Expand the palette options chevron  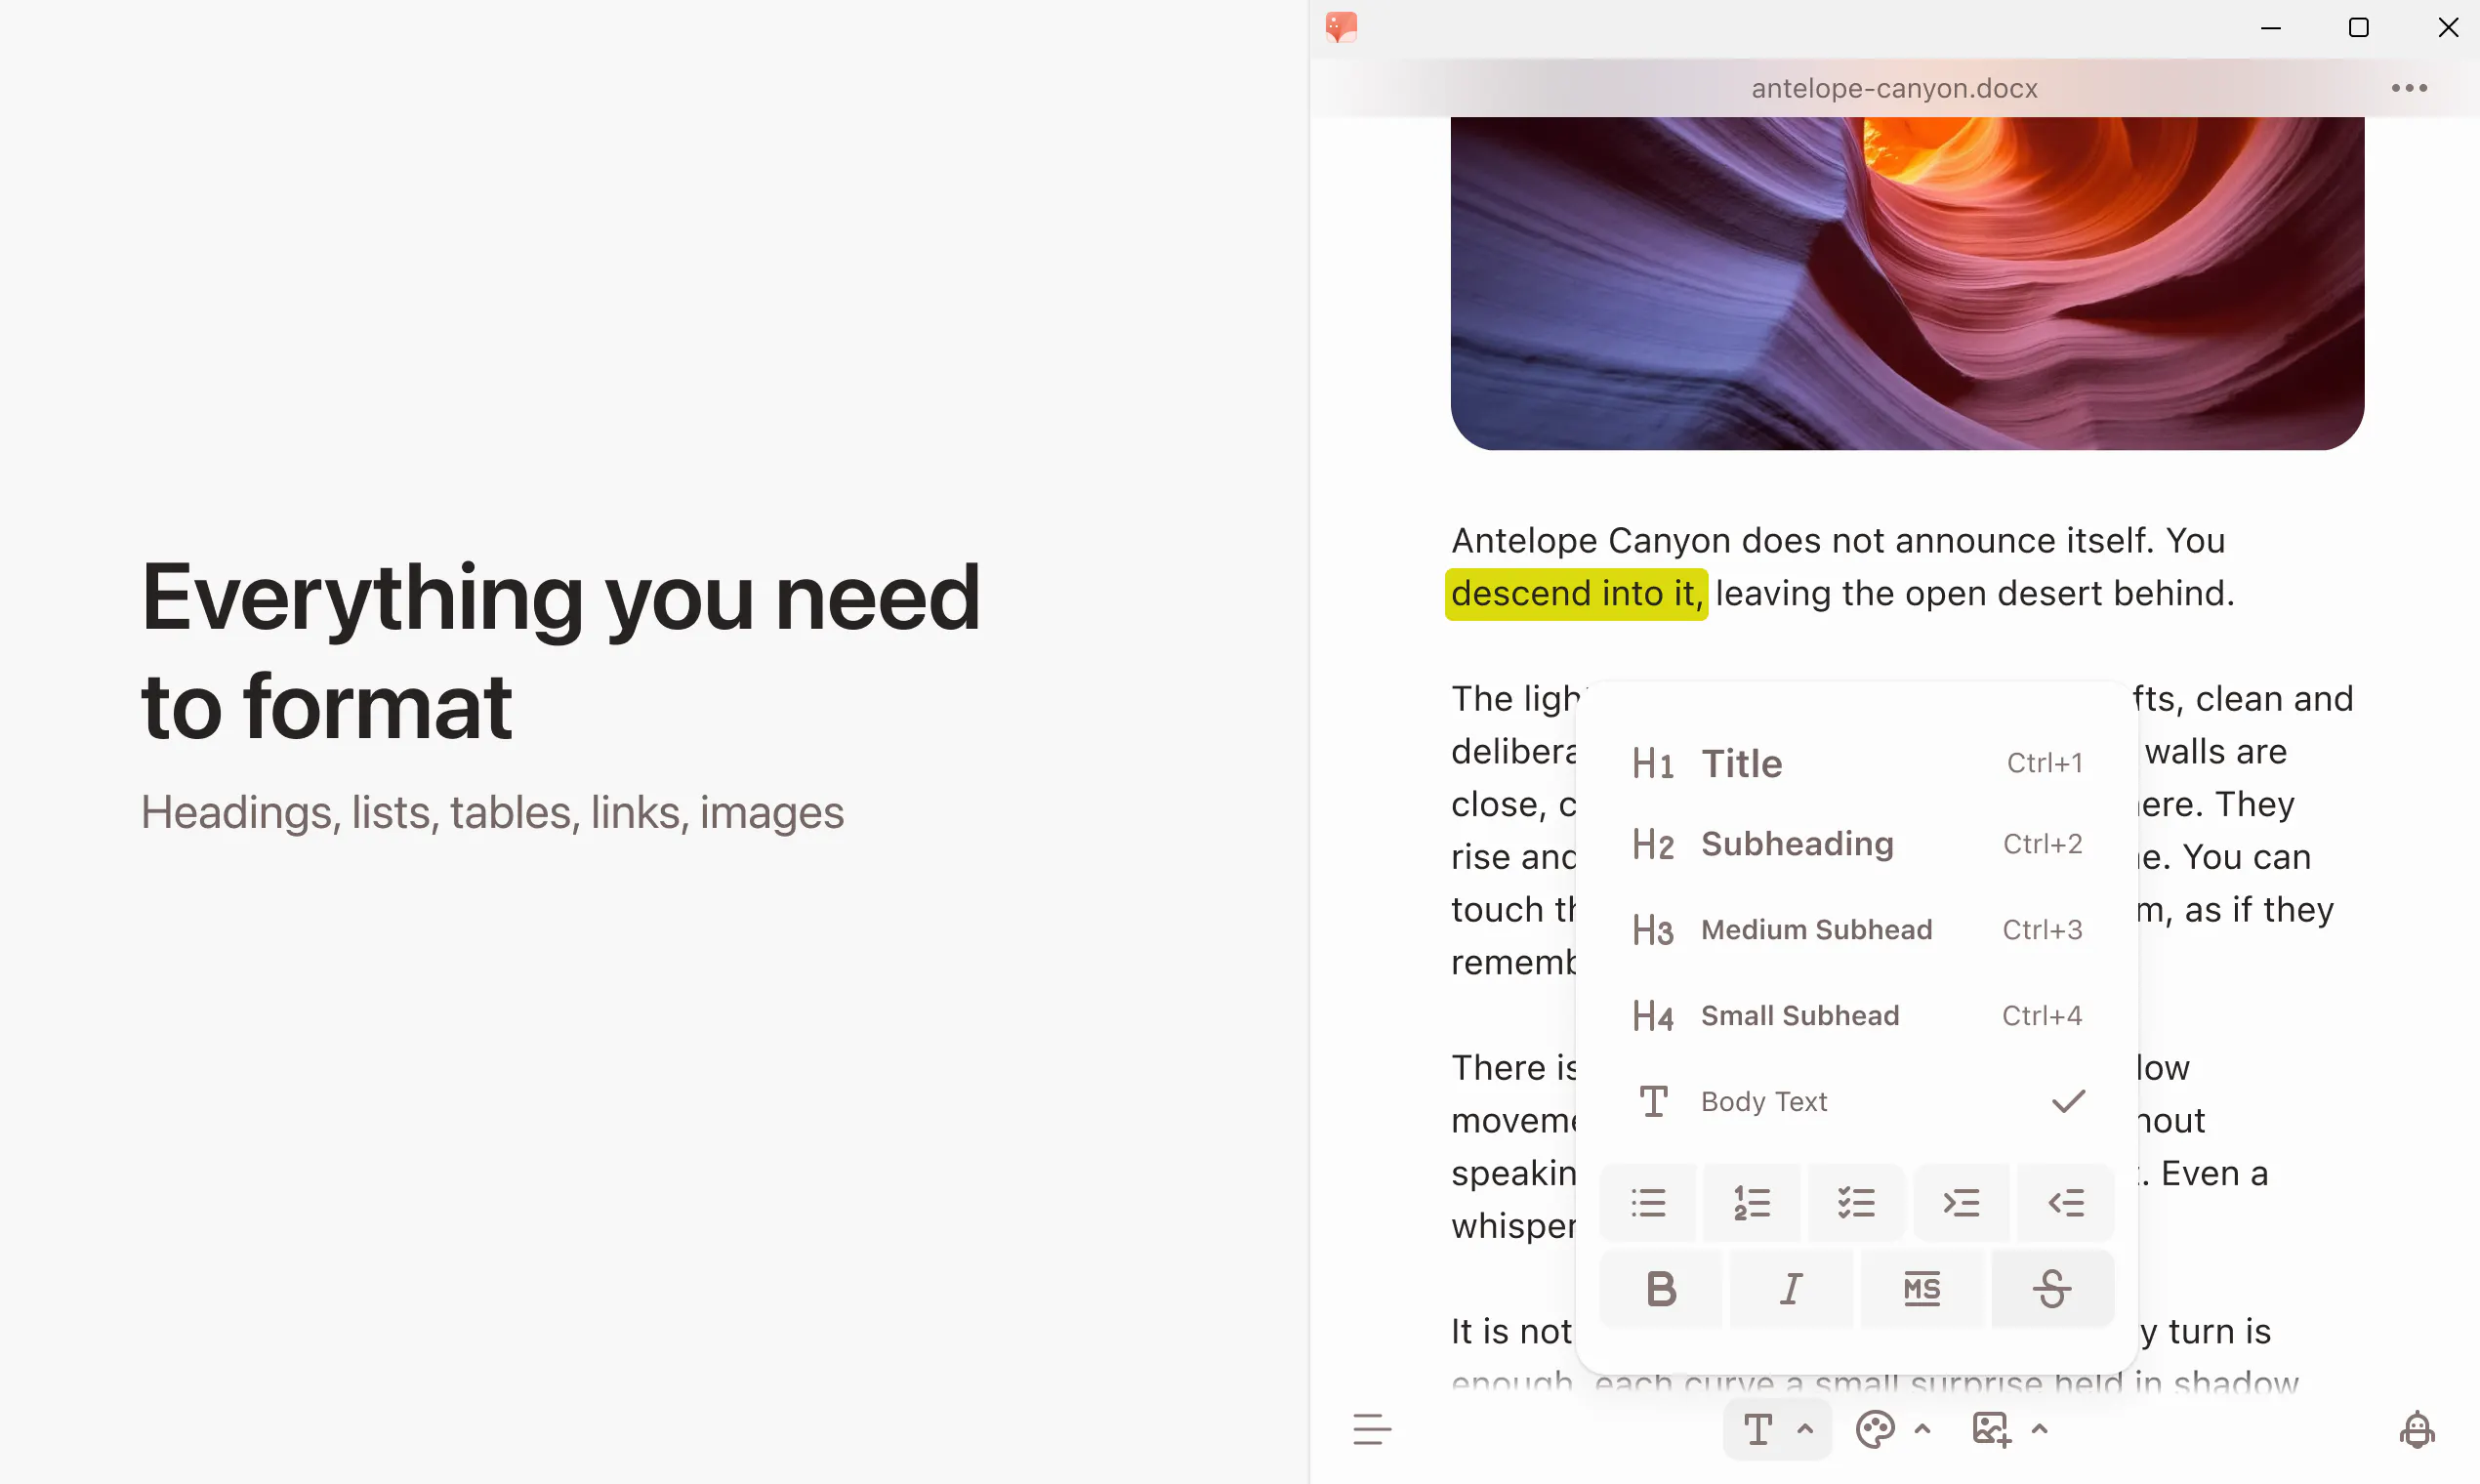click(1923, 1430)
